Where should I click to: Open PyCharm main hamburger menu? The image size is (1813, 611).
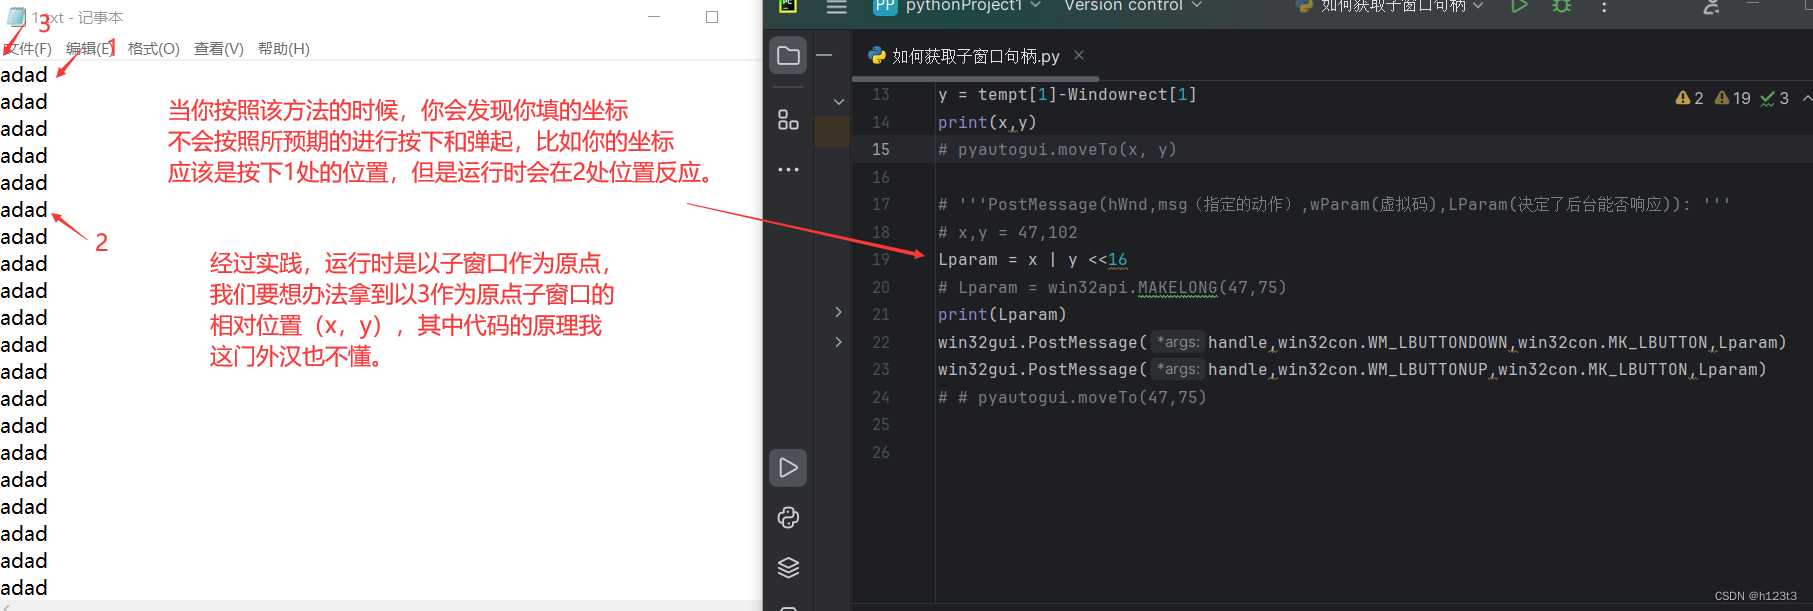pos(837,7)
